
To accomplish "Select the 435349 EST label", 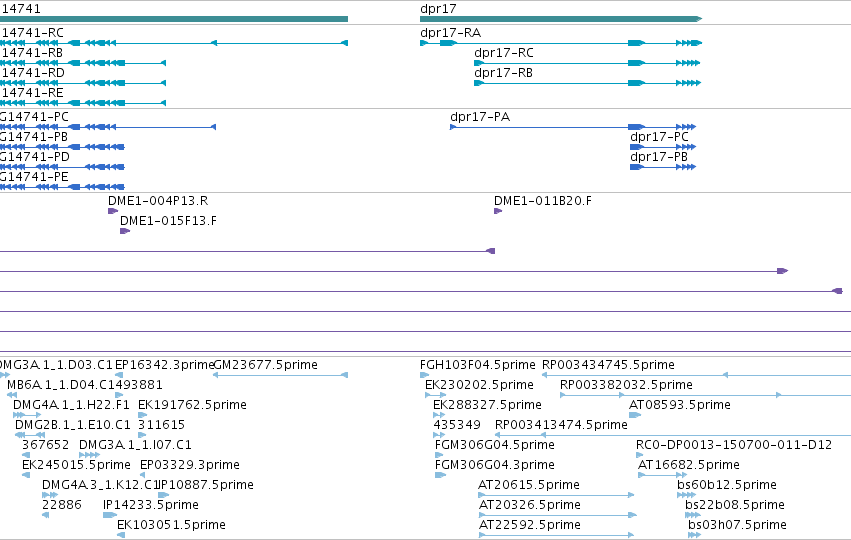I will click(x=457, y=425).
